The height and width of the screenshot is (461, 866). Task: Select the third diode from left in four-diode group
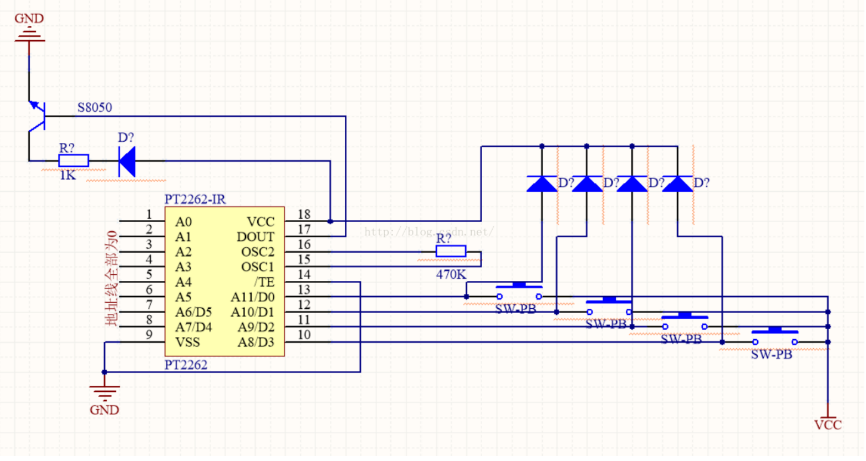[x=632, y=184]
